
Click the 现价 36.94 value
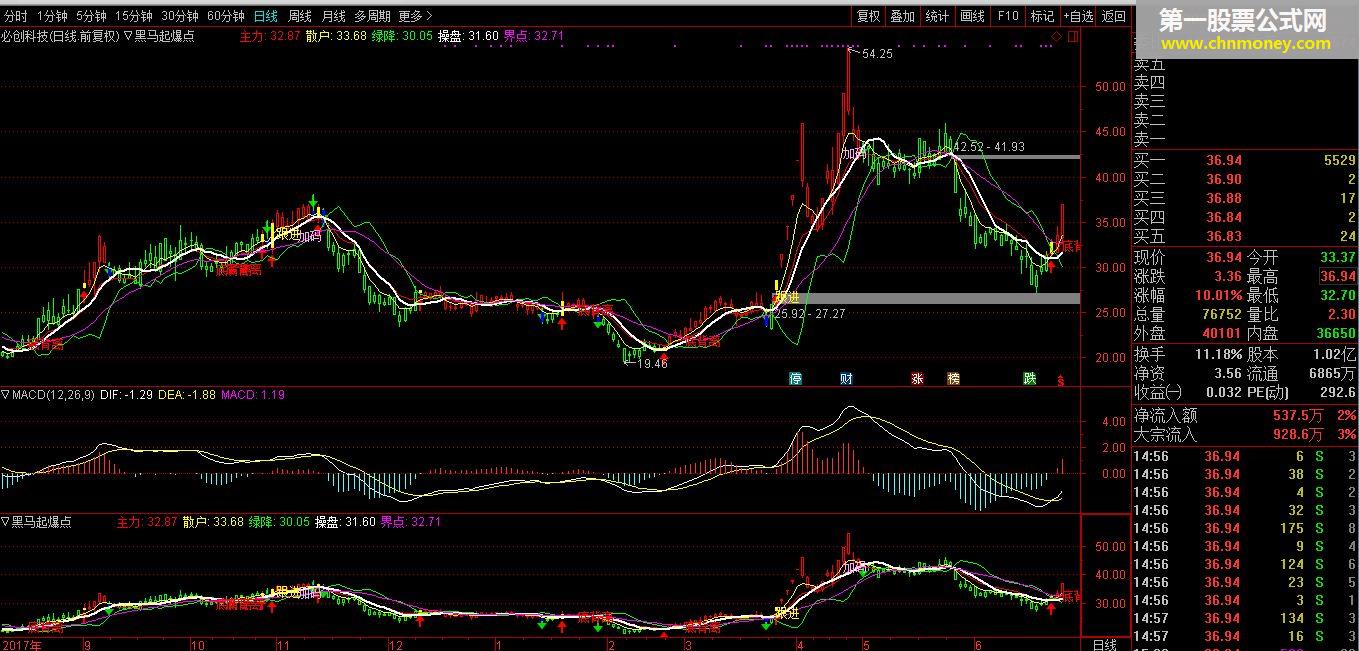pyautogui.click(x=1224, y=257)
